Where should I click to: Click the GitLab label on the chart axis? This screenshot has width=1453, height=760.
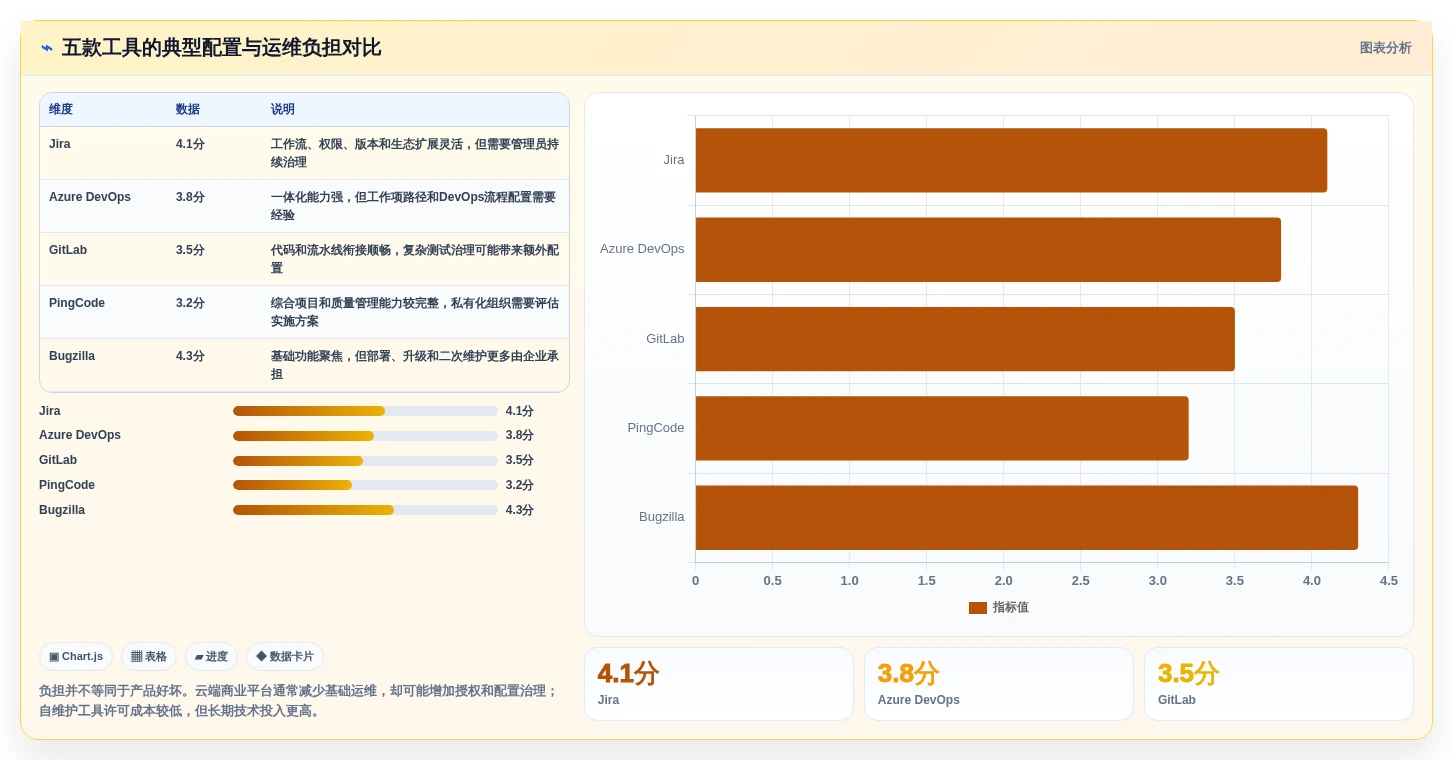tap(665, 339)
